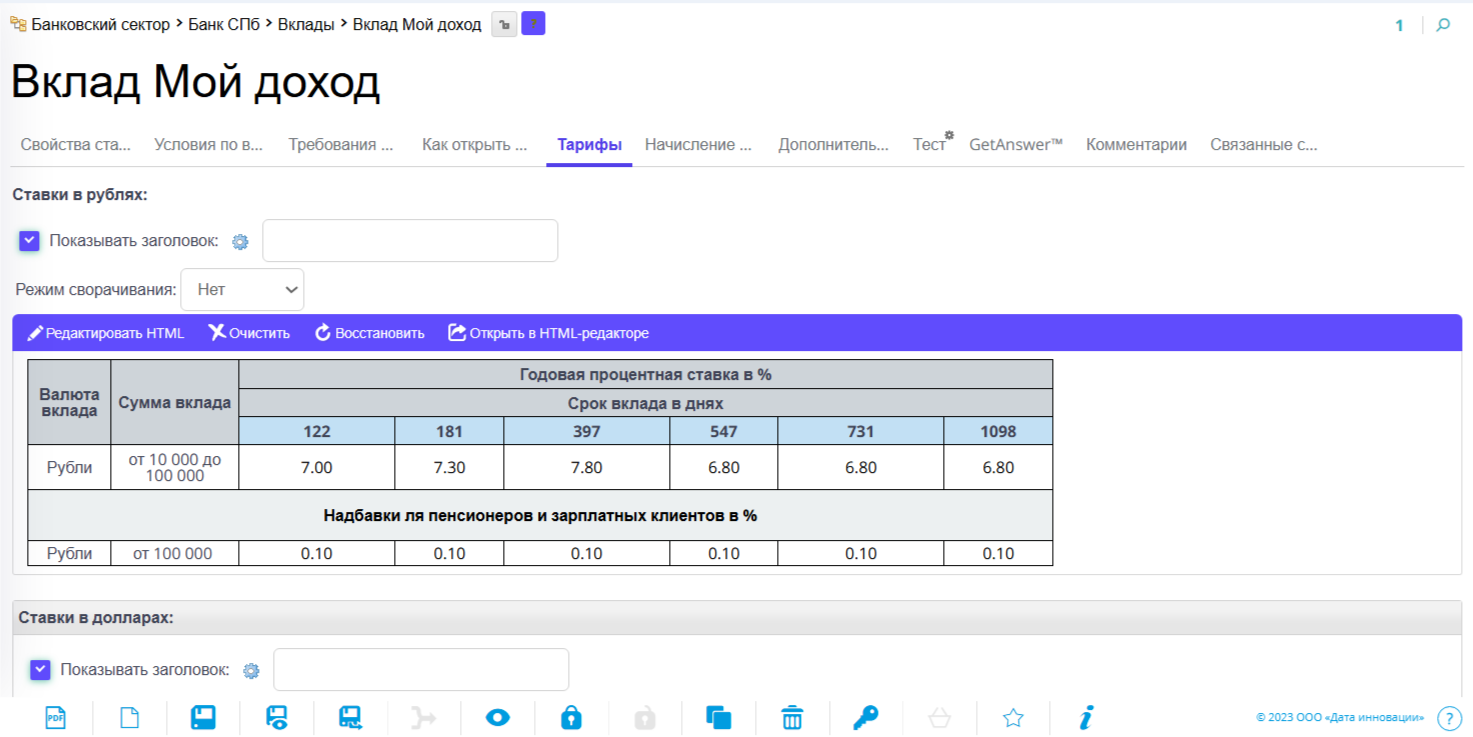The image size is (1473, 737).
Task: Click the PDF export icon
Action: 56,717
